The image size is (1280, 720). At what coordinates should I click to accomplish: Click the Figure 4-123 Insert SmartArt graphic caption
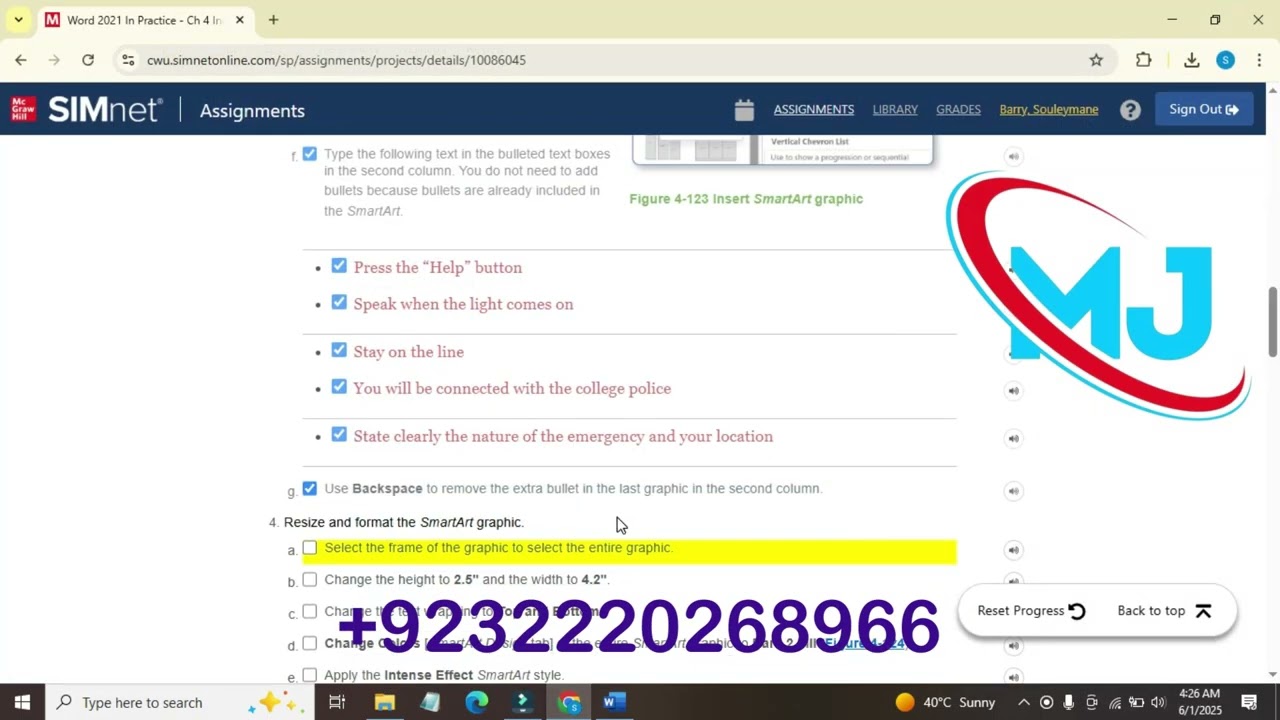tap(746, 199)
